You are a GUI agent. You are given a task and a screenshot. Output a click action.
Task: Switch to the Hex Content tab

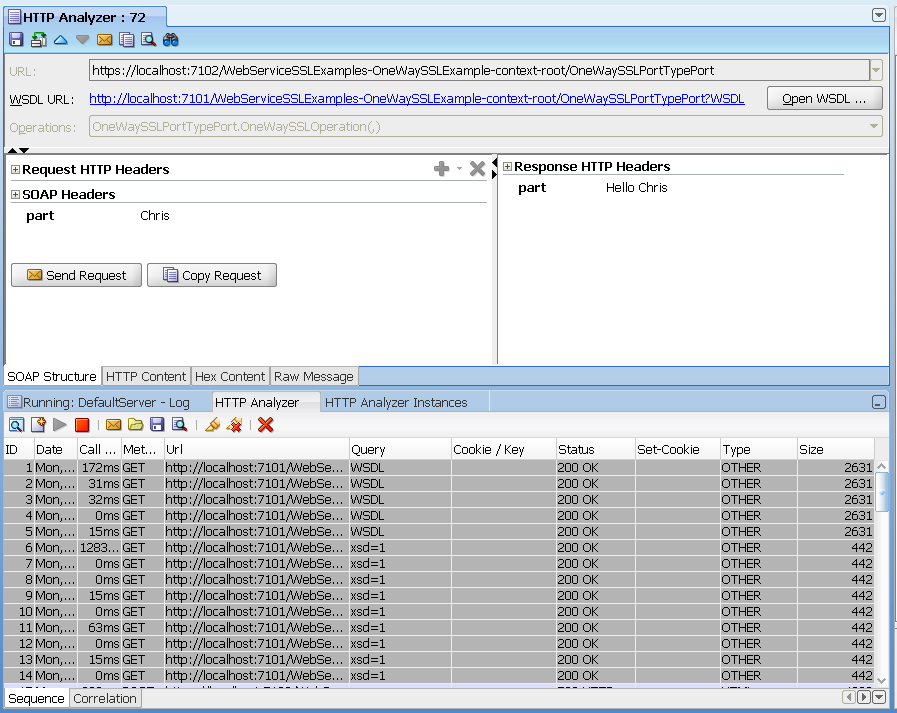[x=230, y=377]
